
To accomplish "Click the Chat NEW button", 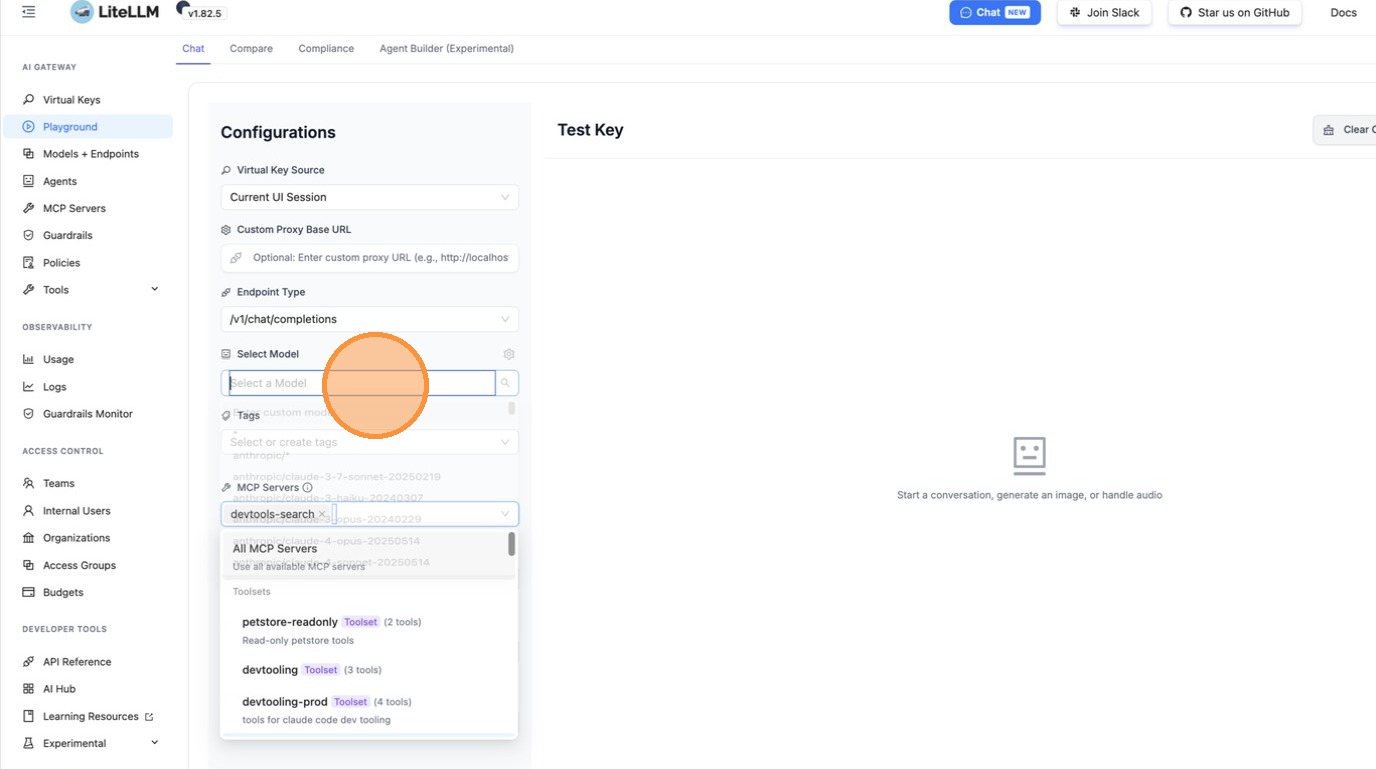I will click(995, 12).
